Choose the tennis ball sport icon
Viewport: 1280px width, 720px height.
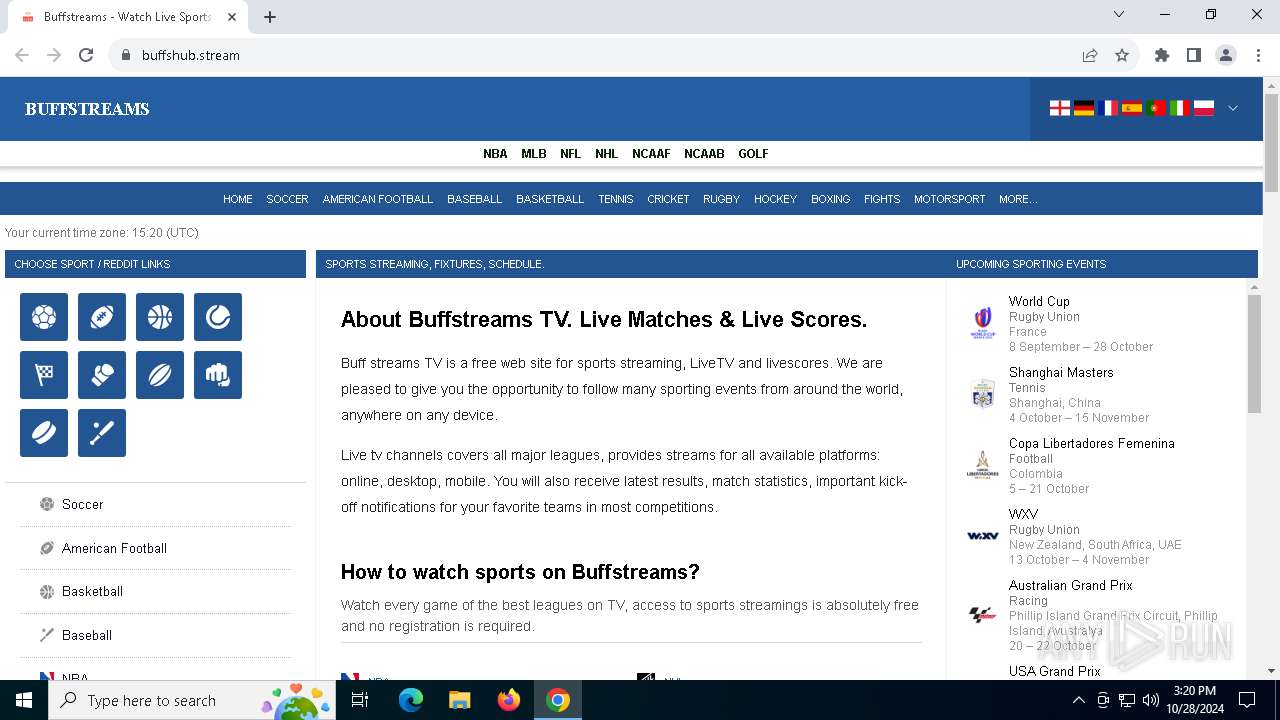[x=218, y=317]
